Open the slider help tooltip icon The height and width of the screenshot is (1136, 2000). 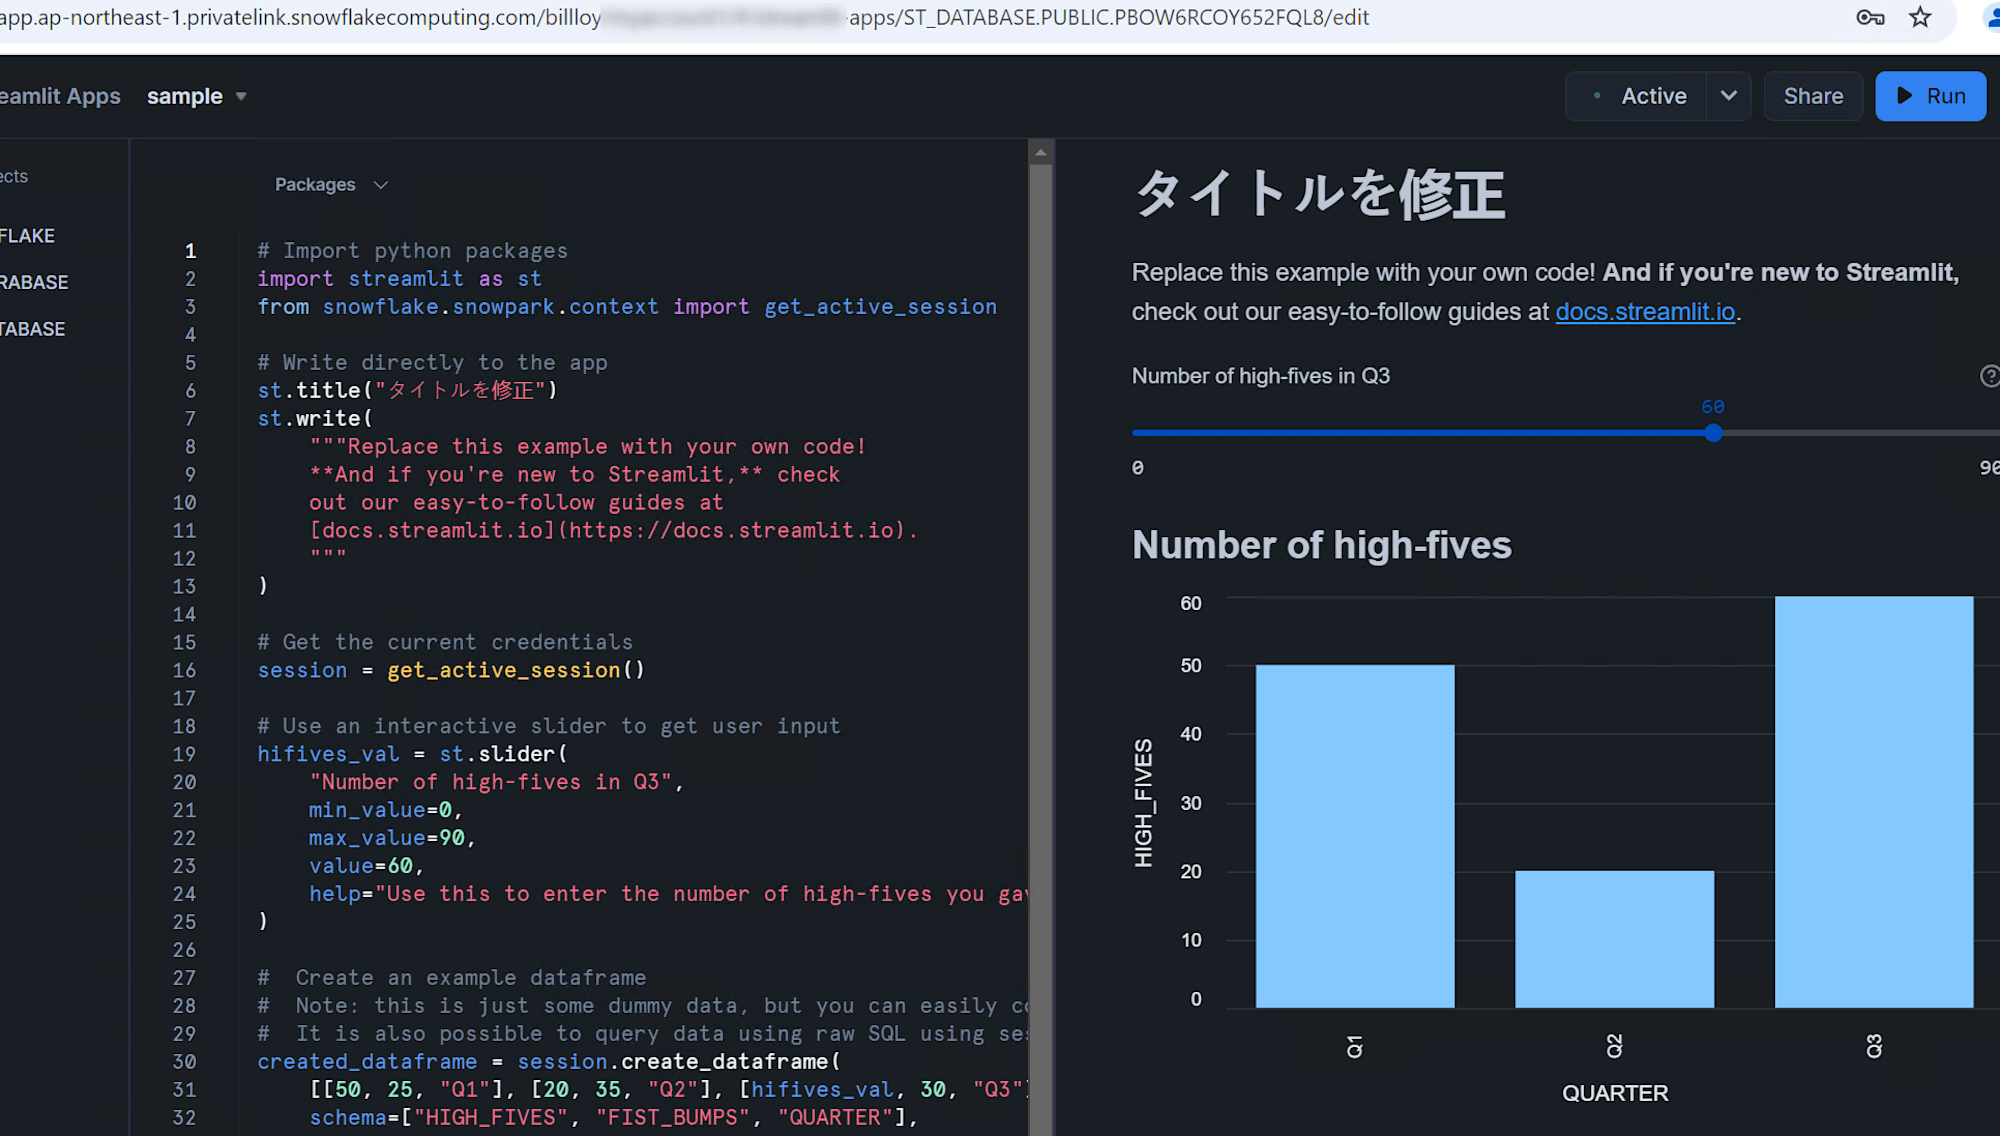[1990, 376]
